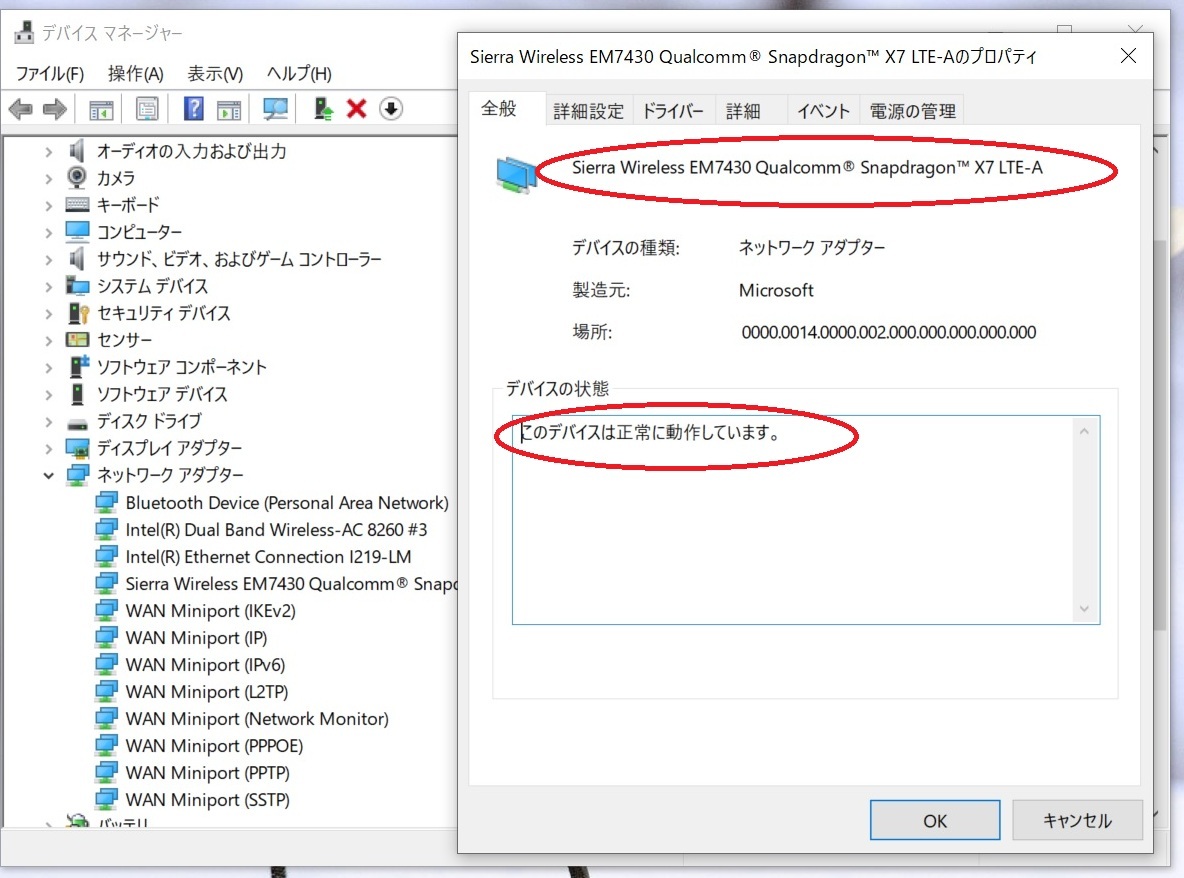Expand the キーボード tree node
The width and height of the screenshot is (1184, 878).
point(49,205)
